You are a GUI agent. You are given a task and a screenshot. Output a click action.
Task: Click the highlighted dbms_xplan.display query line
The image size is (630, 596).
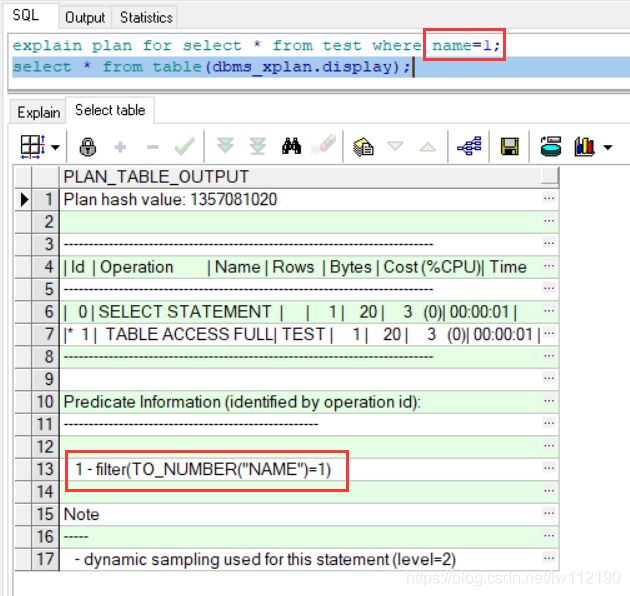coord(211,67)
